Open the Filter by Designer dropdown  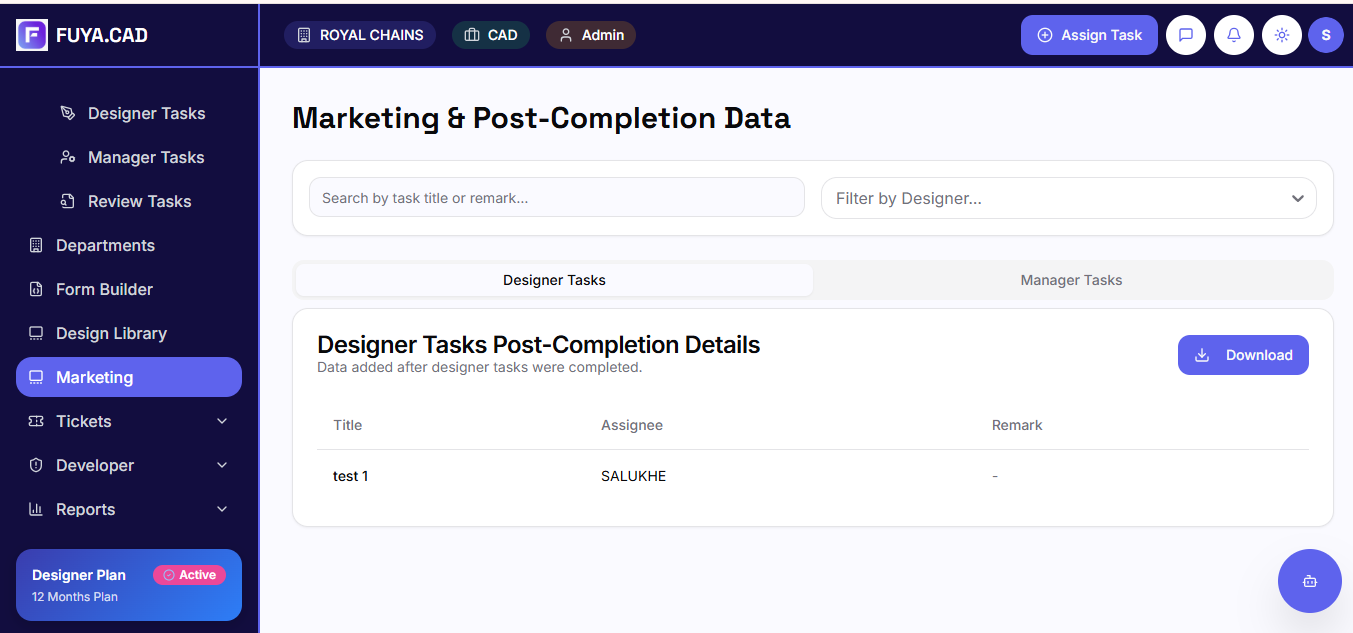click(1068, 198)
